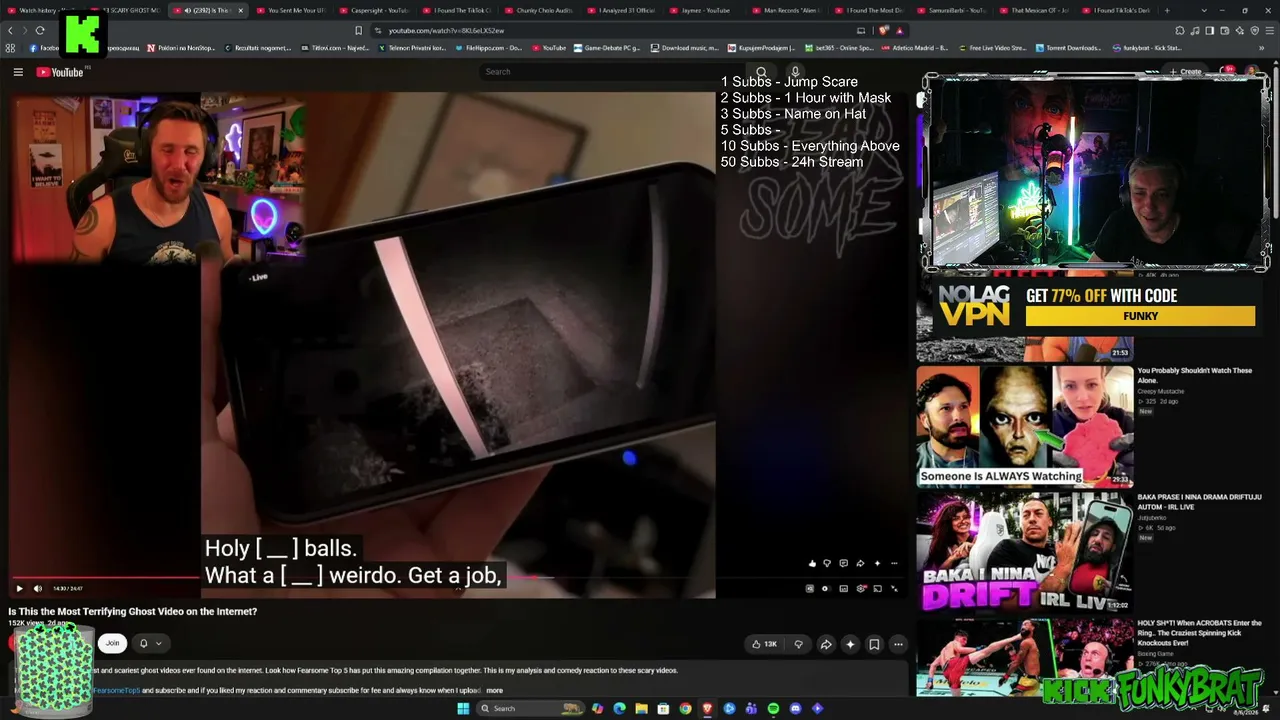Open the Torrent Downloads bookmark
1280x720 pixels.
click(1067, 48)
